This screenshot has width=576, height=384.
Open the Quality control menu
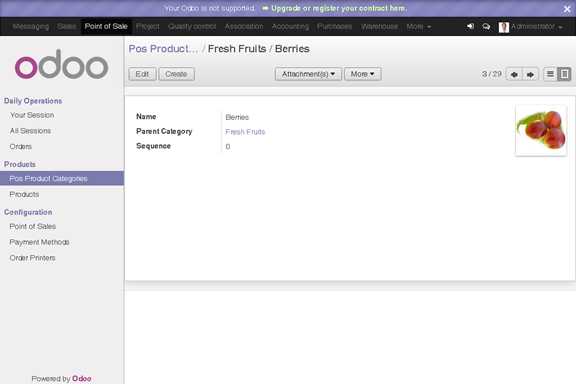(192, 26)
